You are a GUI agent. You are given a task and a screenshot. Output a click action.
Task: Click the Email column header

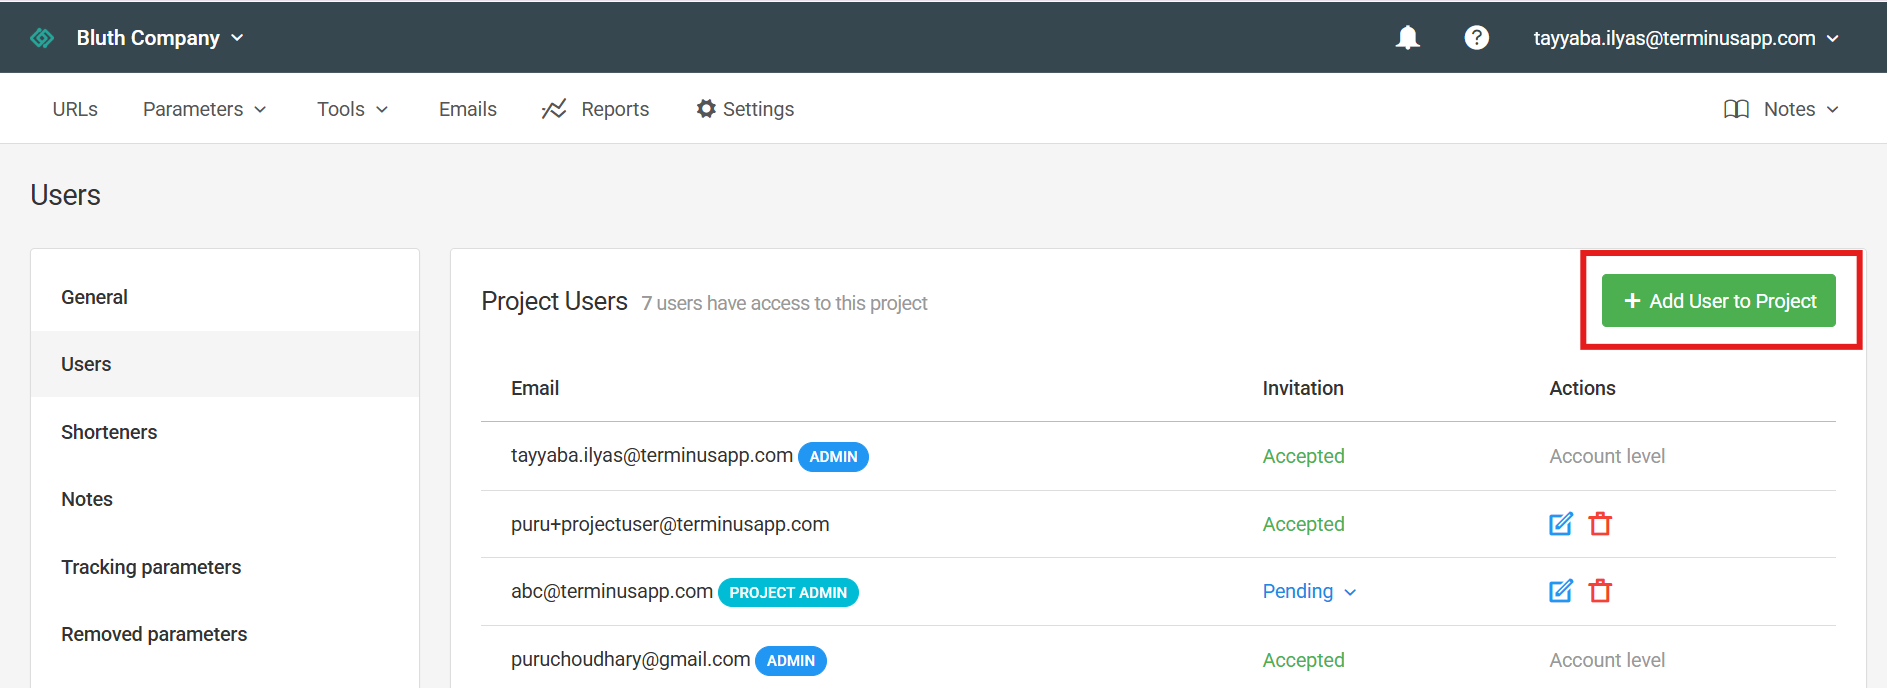pyautogui.click(x=535, y=388)
